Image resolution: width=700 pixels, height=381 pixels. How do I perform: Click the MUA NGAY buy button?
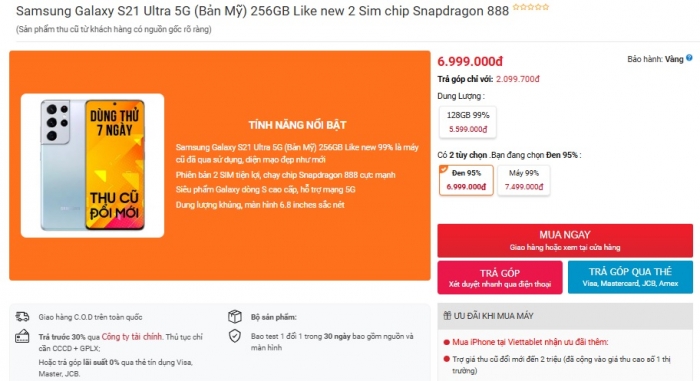(565, 240)
